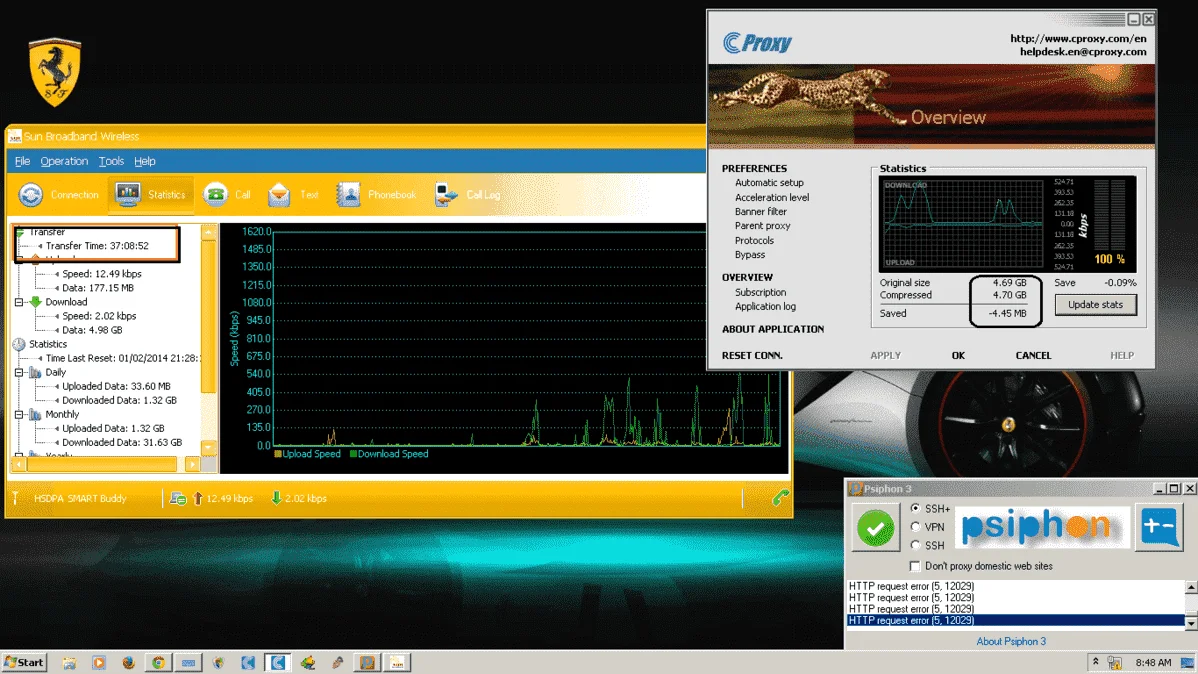
Task: Open the Call Log icon
Action: (x=446, y=195)
